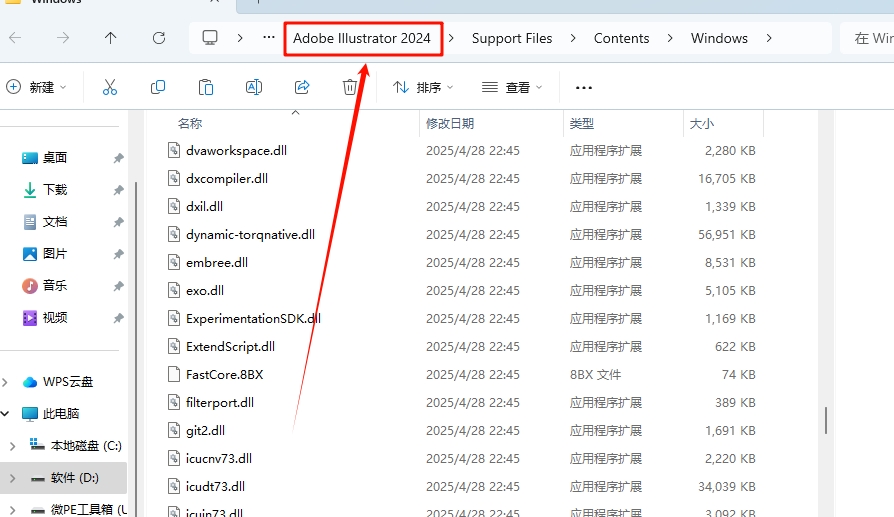Open Adobe Illustrator 2024 breadcrumb folder
This screenshot has height=517, width=894.
(x=361, y=38)
